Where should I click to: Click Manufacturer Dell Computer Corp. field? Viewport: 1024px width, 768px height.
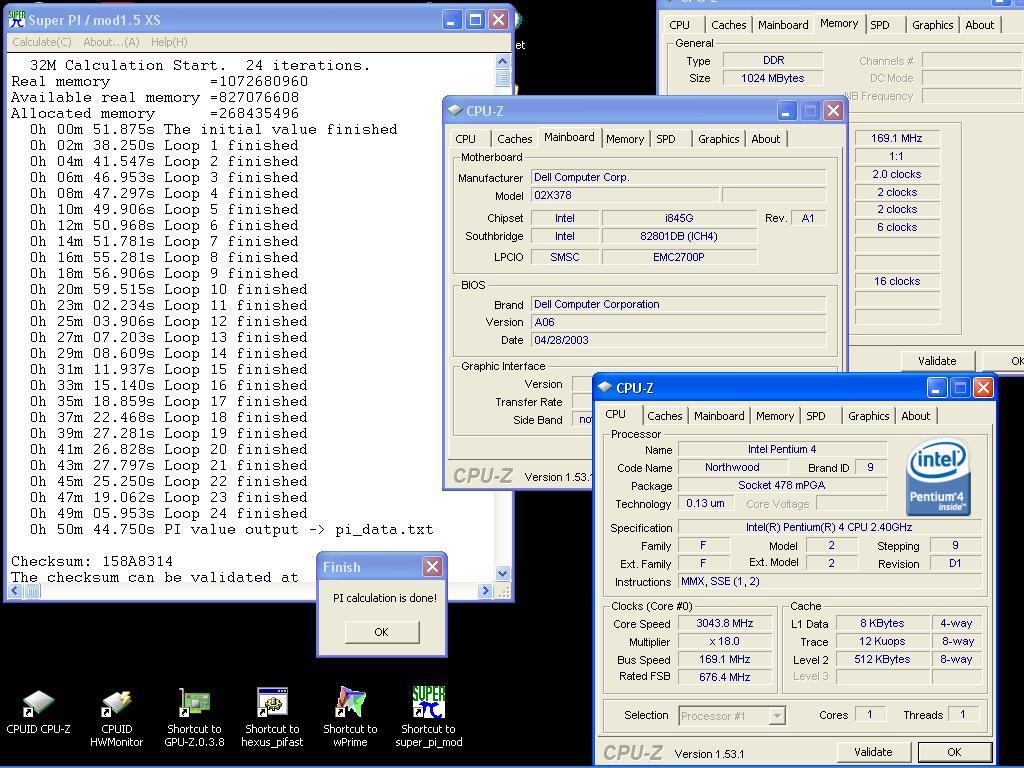[x=679, y=178]
